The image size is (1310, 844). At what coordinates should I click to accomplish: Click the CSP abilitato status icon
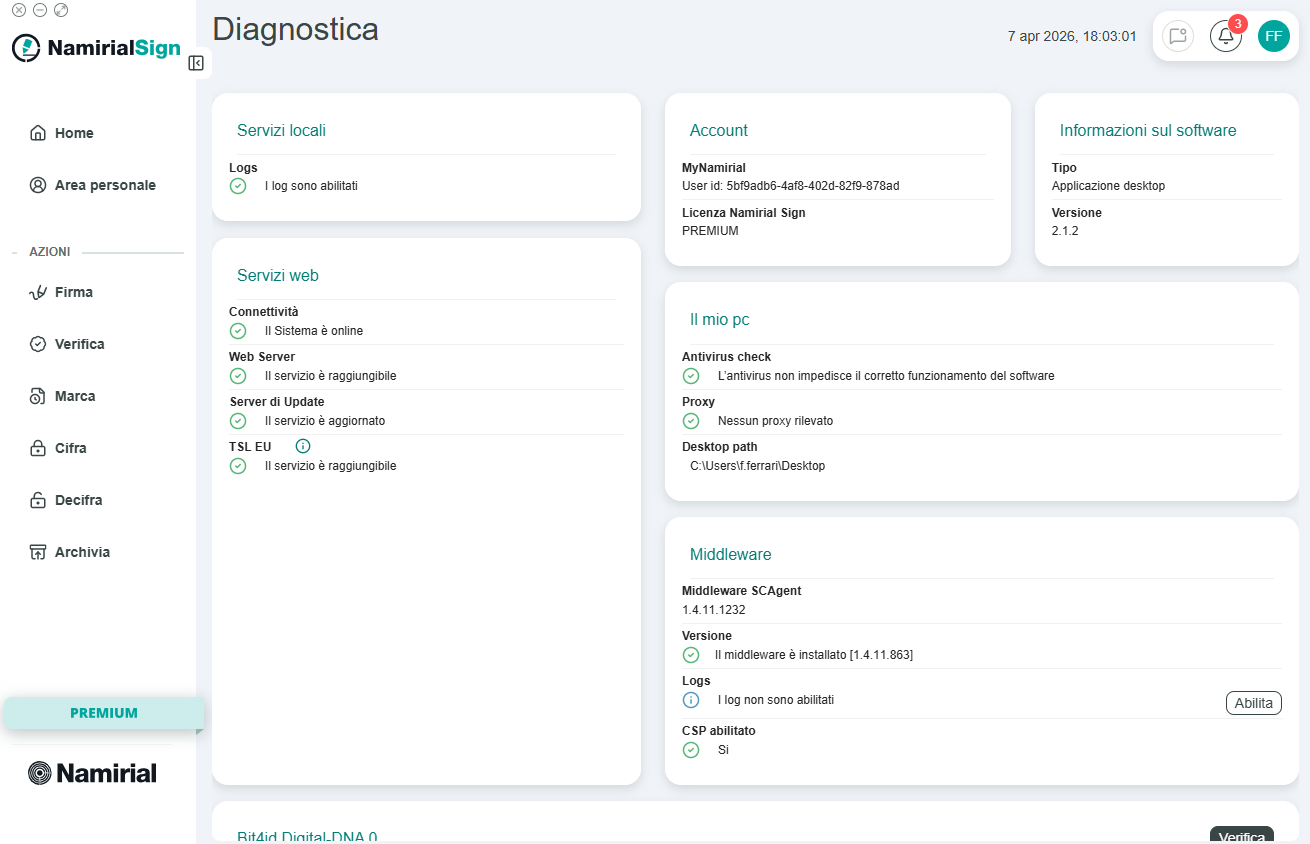pos(691,750)
